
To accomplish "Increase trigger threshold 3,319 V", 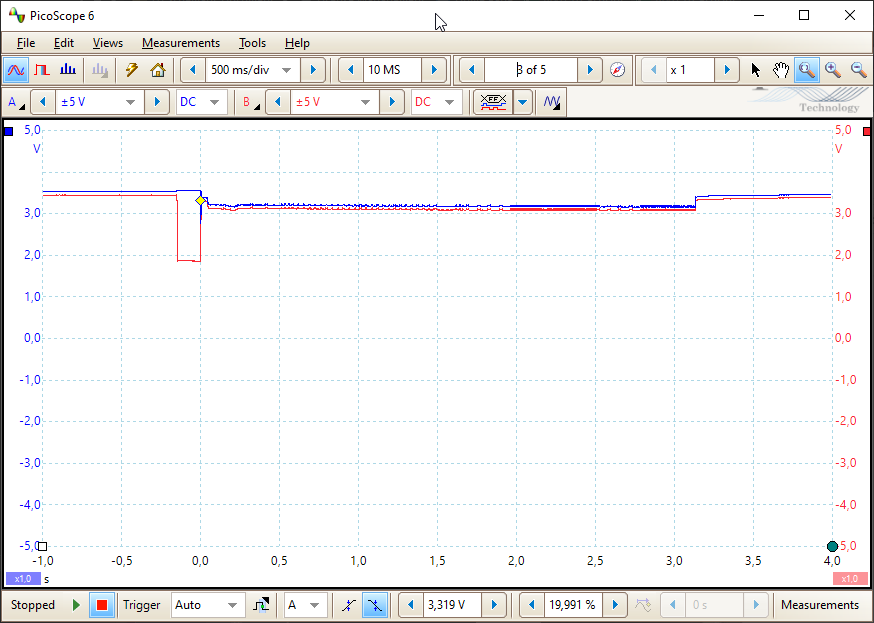I will coord(494,605).
